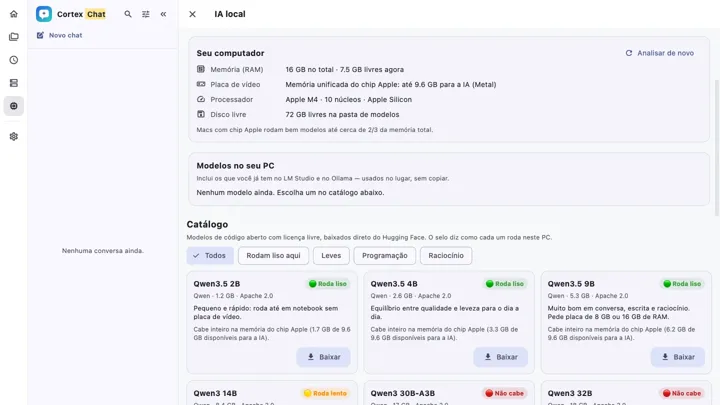Screen dimensions: 720x405
Task: Click the Qwen3.5 2B card title
Action: (217, 284)
